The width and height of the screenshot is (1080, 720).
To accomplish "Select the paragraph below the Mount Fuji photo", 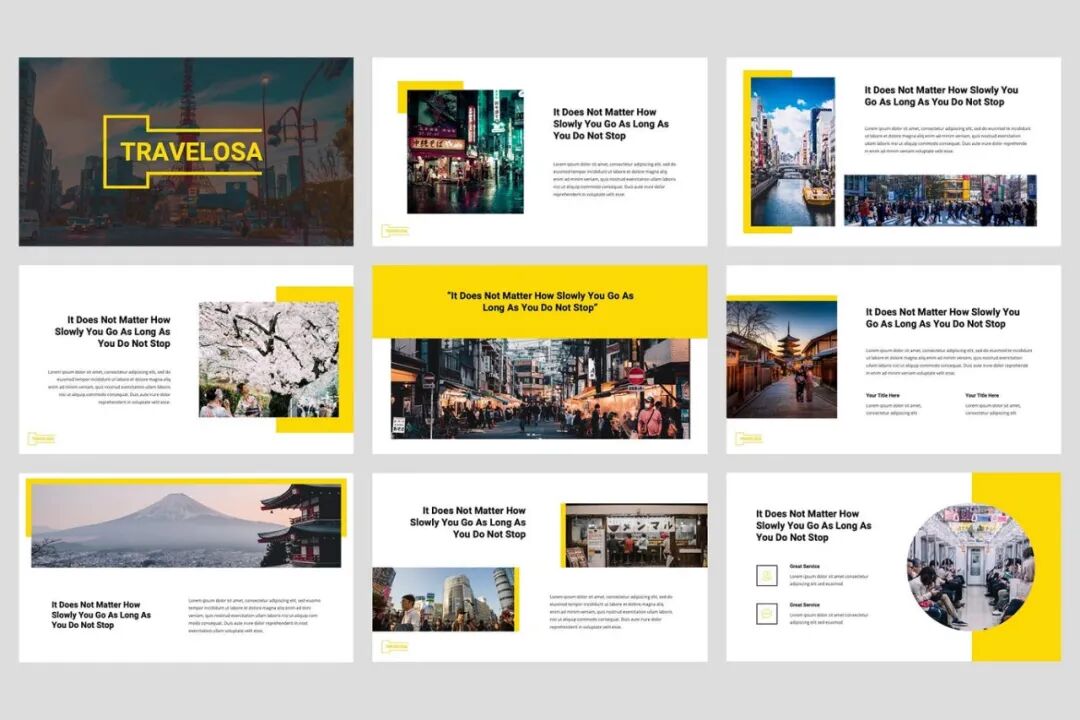I will pyautogui.click(x=254, y=615).
